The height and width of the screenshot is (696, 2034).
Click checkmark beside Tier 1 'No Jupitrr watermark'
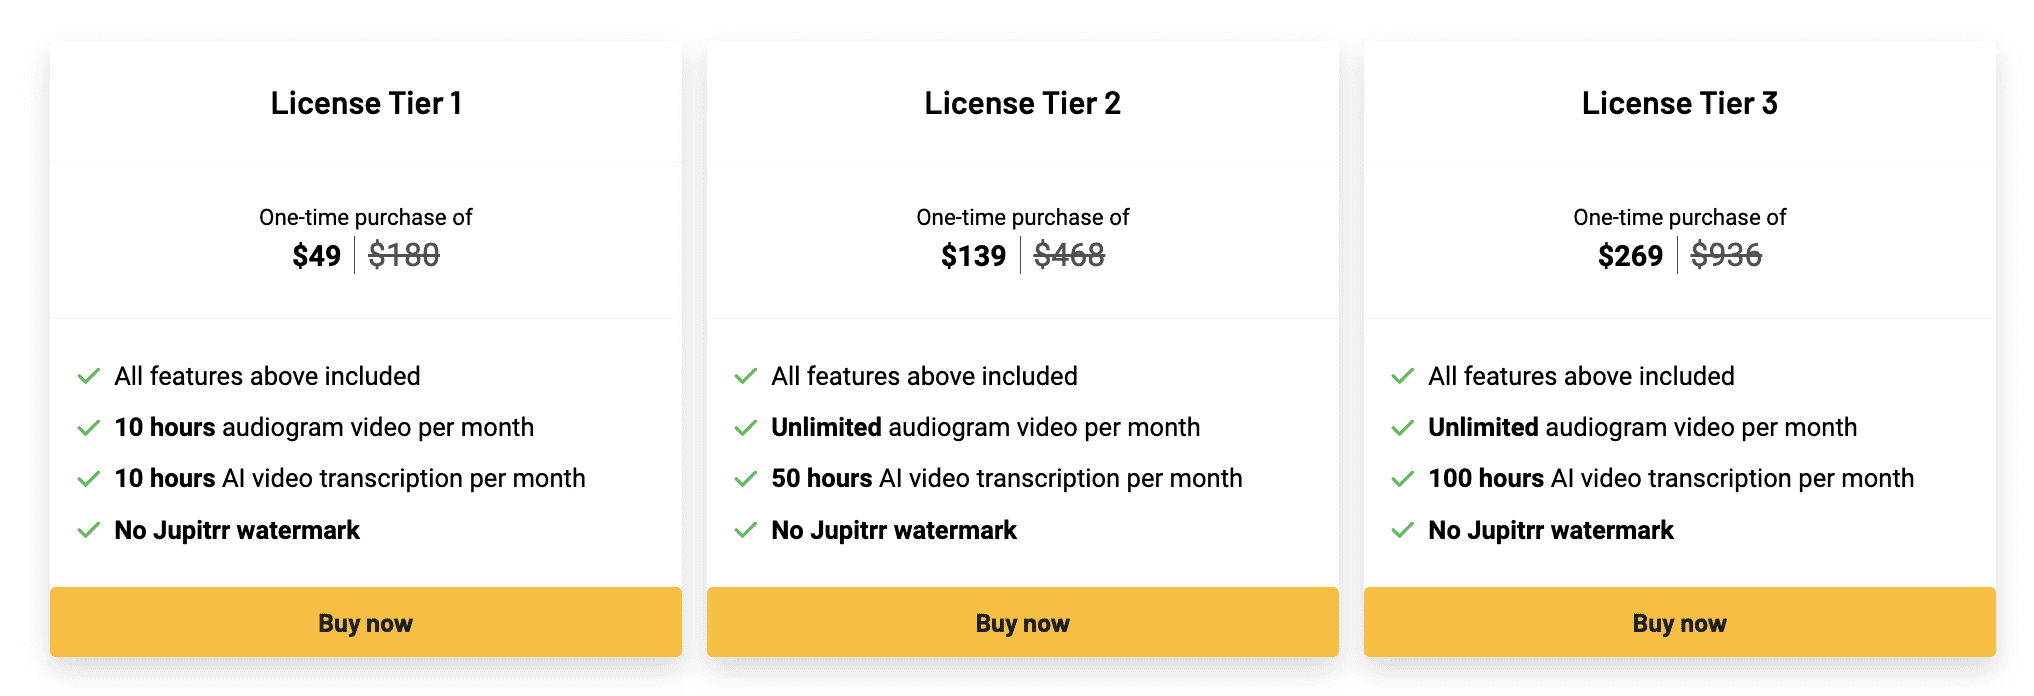tap(89, 530)
